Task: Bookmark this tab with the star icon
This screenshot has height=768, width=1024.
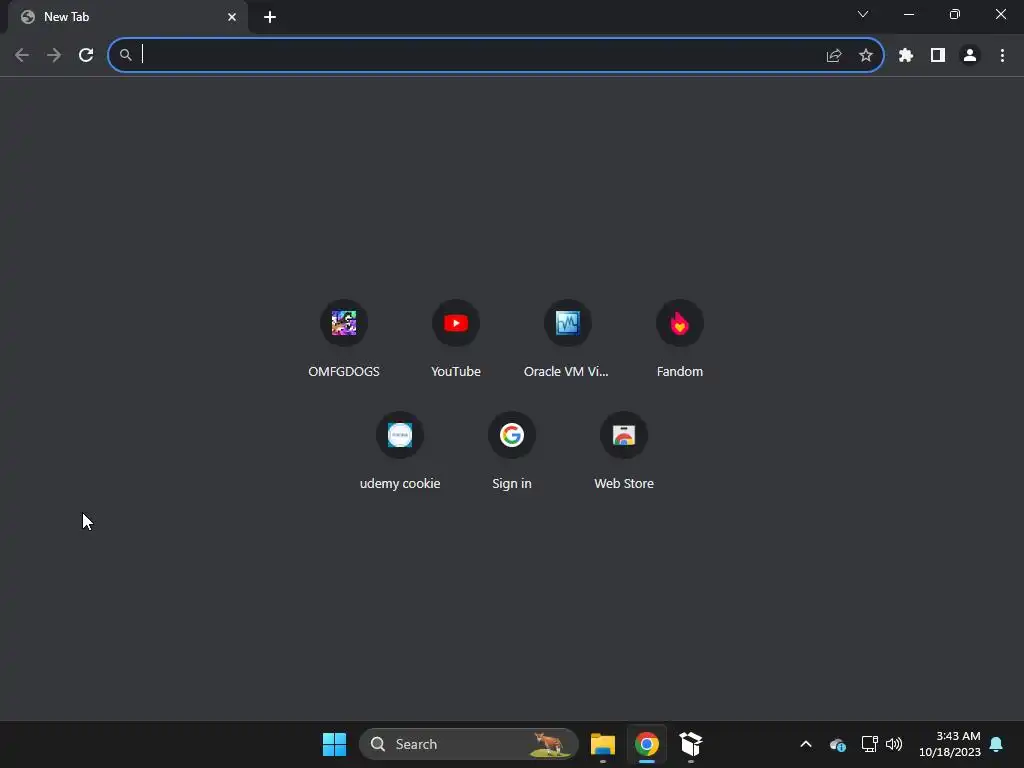Action: coord(866,56)
